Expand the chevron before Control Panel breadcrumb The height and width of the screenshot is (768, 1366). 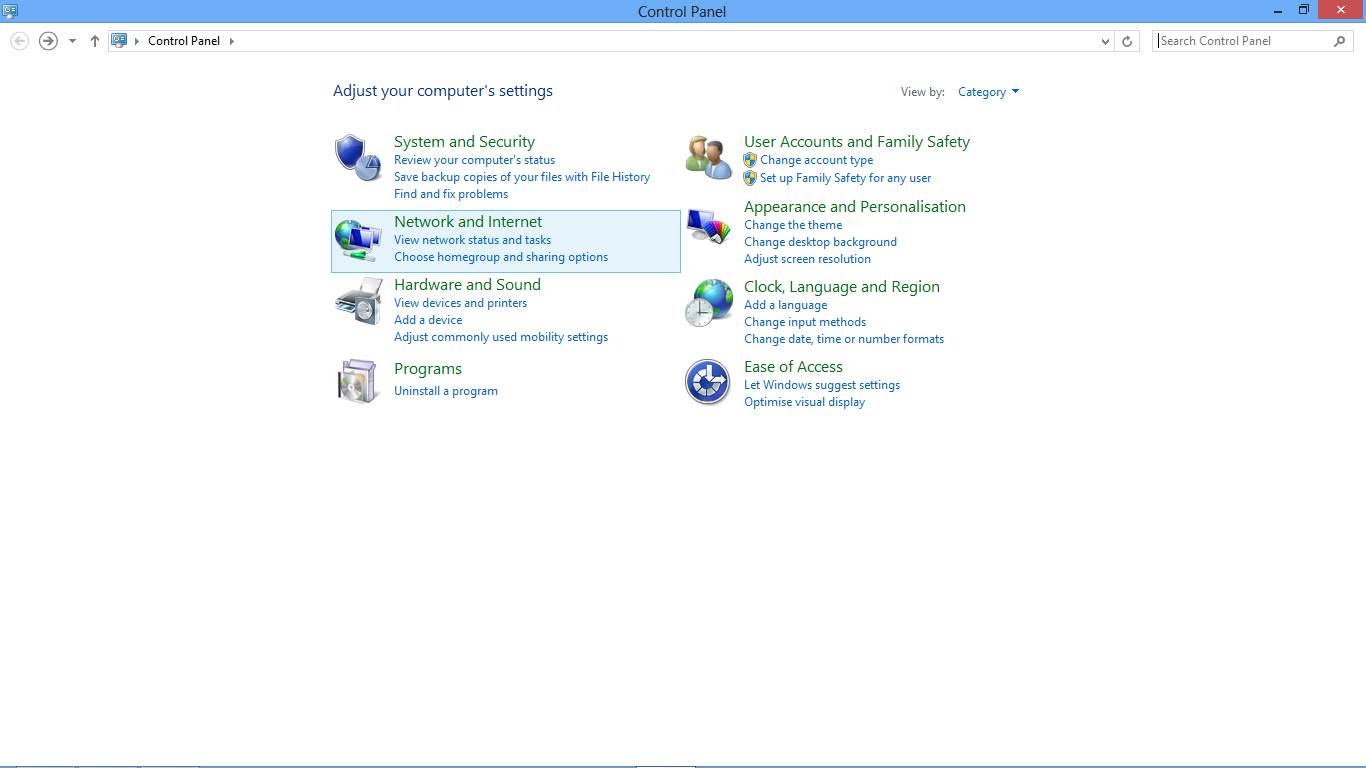point(137,41)
